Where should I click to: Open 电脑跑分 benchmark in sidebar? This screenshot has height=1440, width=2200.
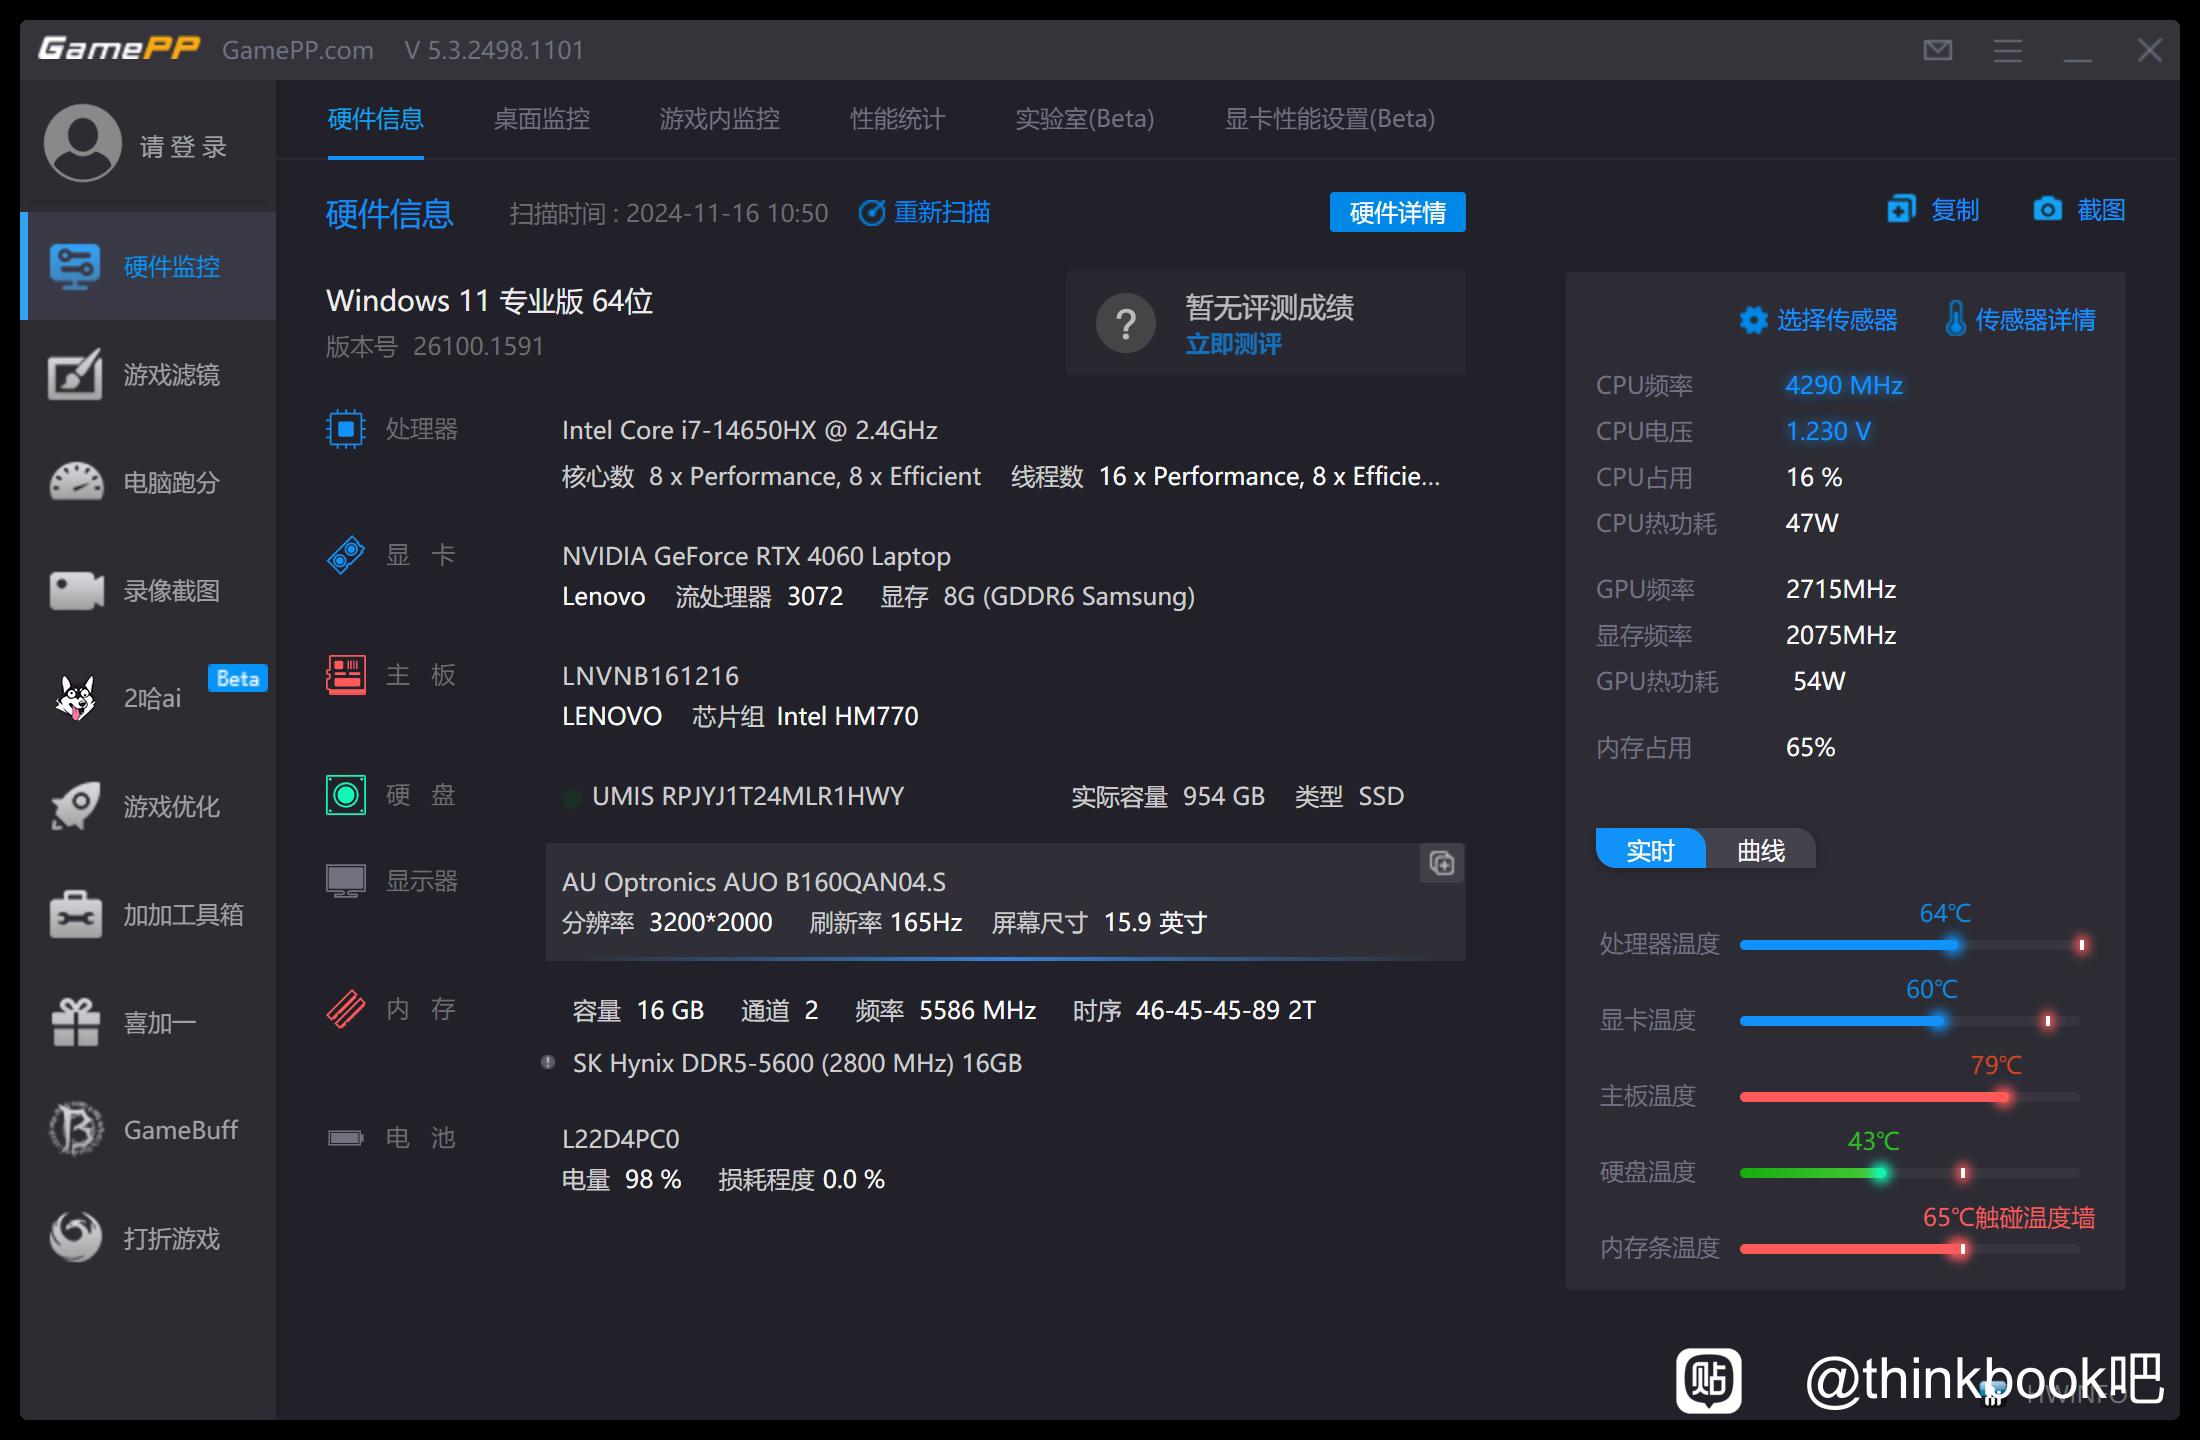[148, 482]
